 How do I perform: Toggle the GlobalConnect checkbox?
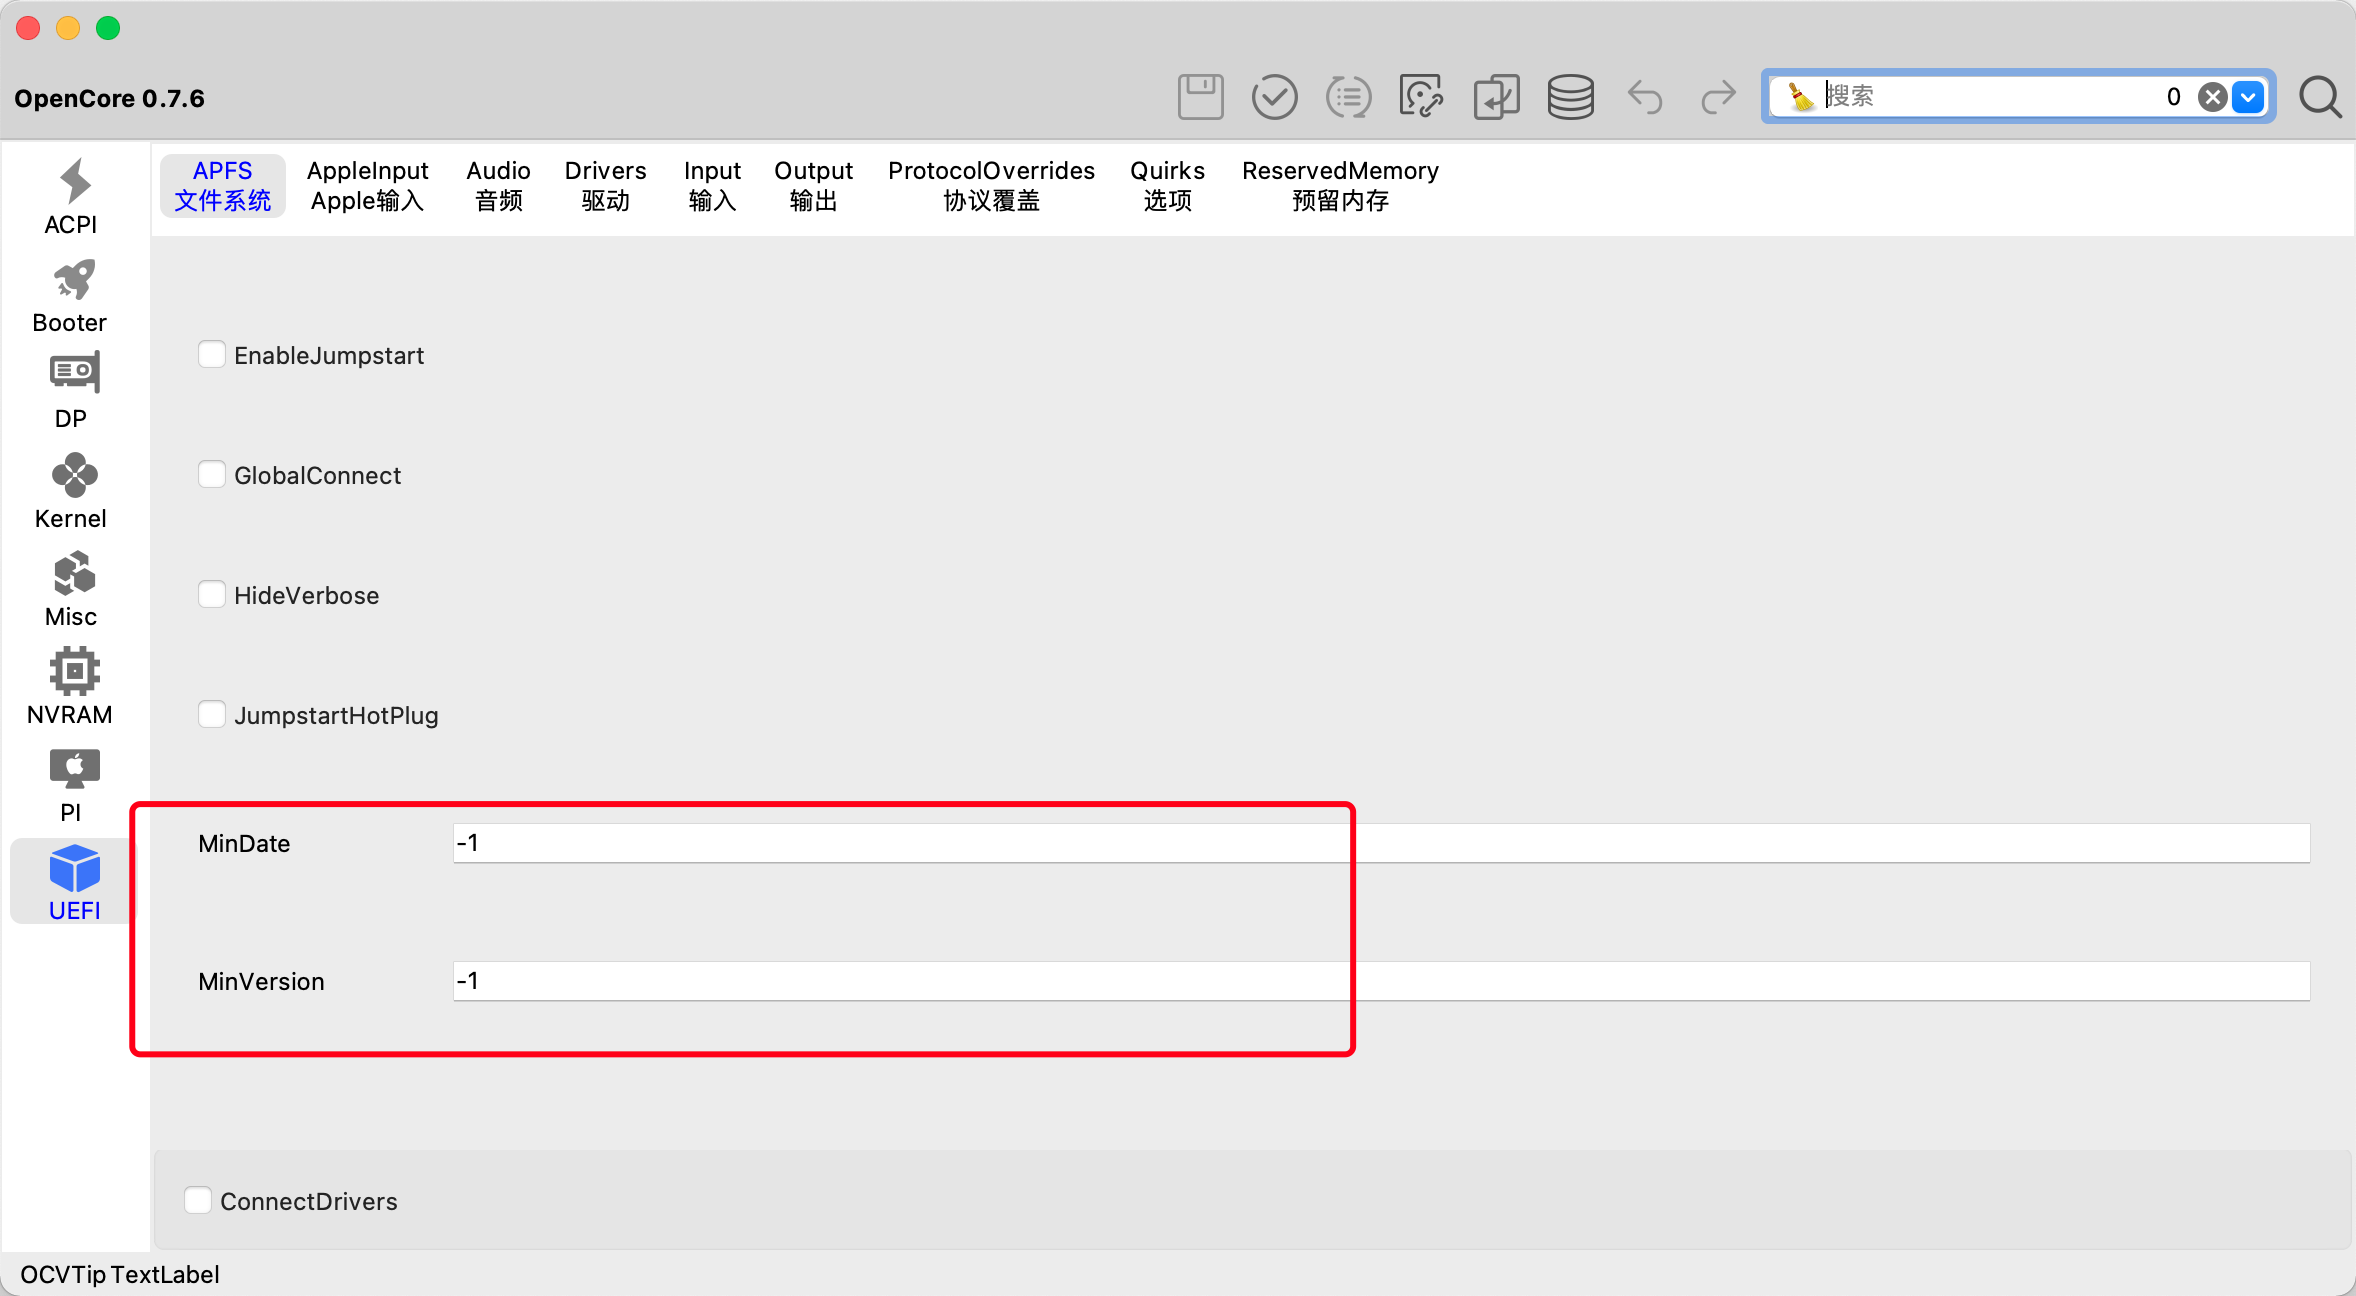tap(211, 474)
